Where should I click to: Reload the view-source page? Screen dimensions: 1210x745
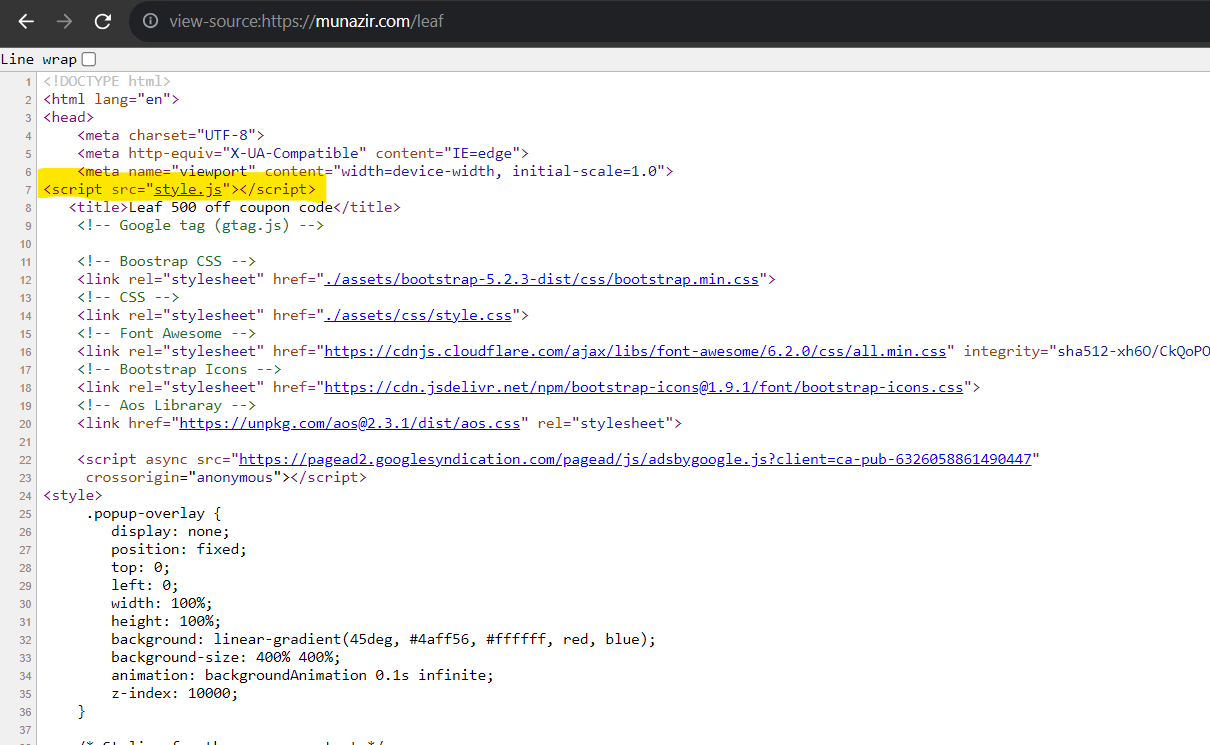pyautogui.click(x=102, y=20)
